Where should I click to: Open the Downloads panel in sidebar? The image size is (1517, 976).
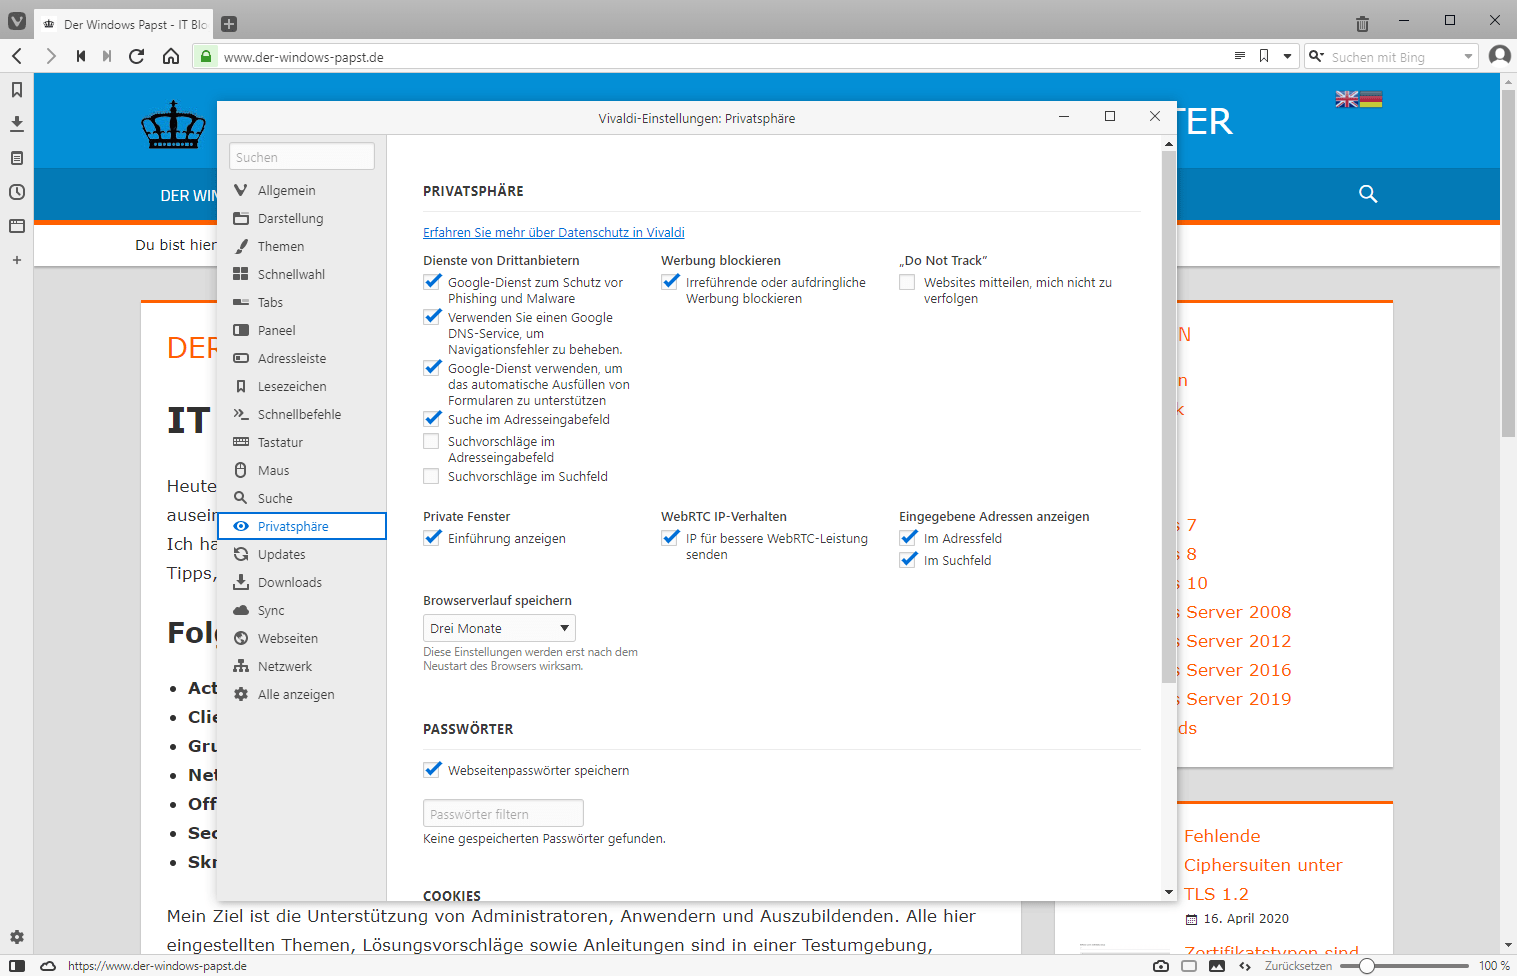(x=17, y=124)
